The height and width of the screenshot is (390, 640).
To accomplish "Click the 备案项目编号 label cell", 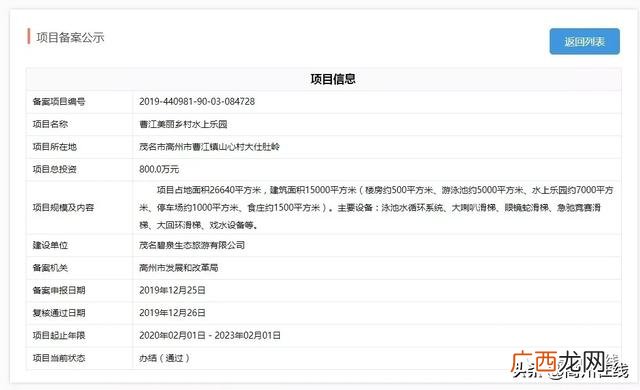I will click(x=79, y=102).
